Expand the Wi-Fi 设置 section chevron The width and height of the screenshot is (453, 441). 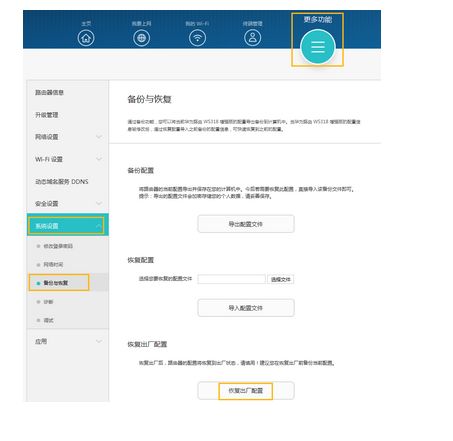[x=99, y=159]
